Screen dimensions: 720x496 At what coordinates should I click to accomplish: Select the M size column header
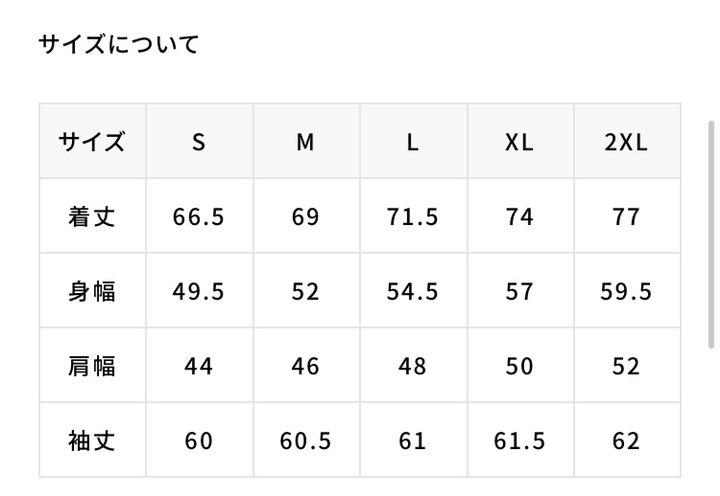306,141
